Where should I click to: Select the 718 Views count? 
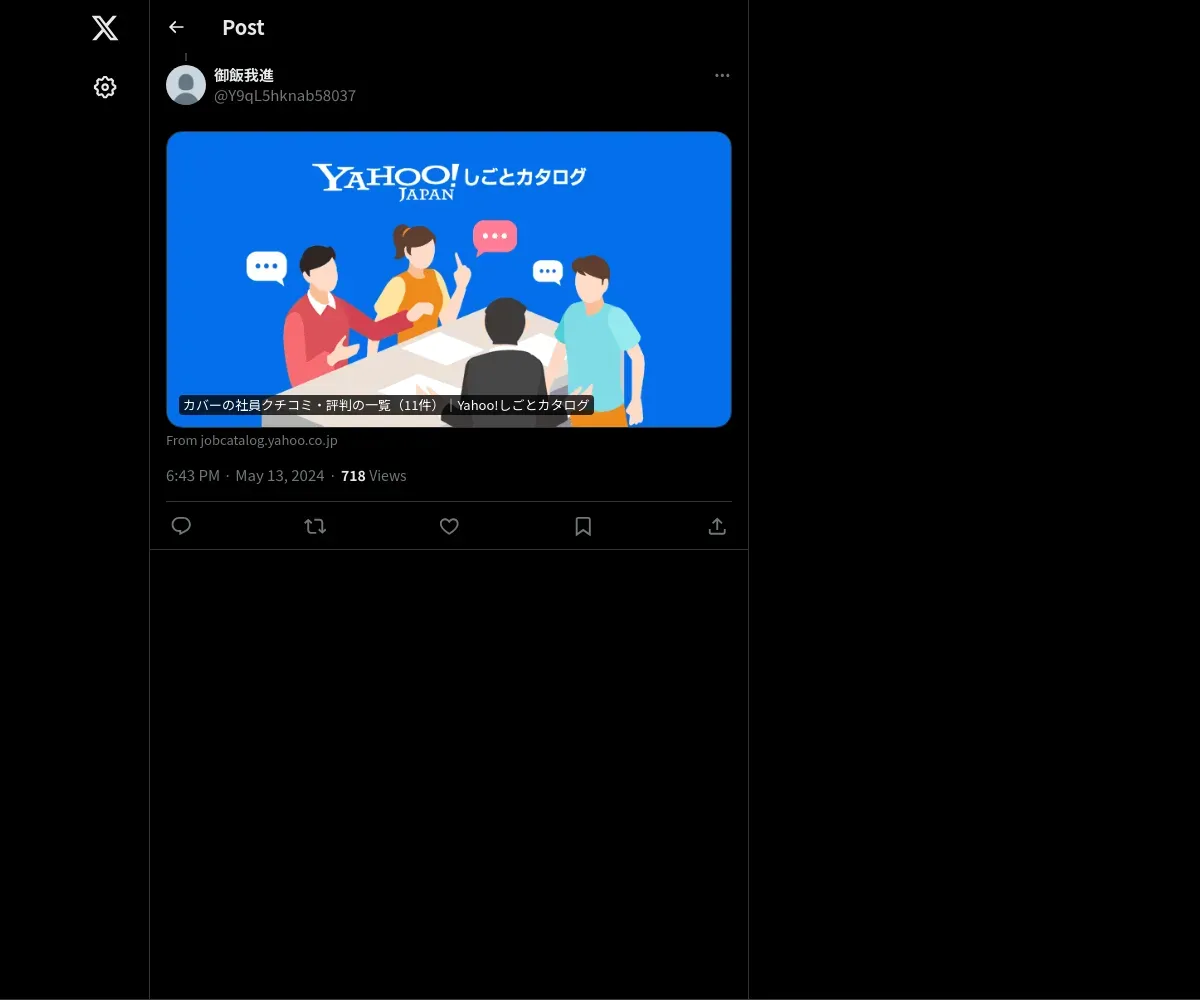pyautogui.click(x=374, y=476)
